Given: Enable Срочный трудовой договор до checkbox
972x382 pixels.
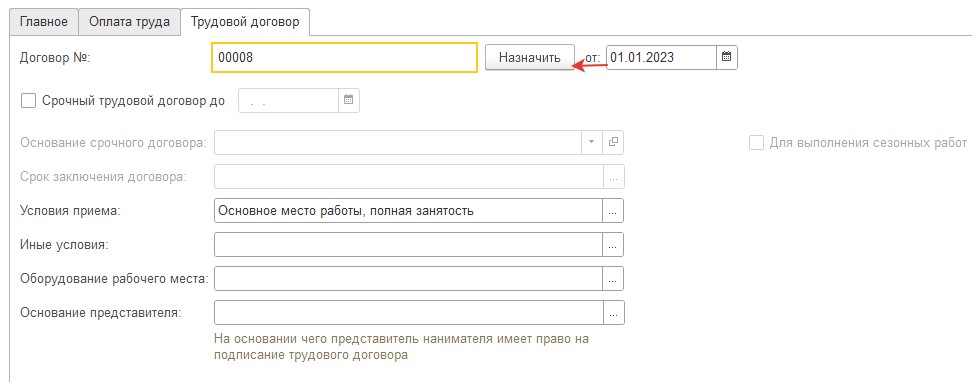Looking at the screenshot, I should click(29, 100).
